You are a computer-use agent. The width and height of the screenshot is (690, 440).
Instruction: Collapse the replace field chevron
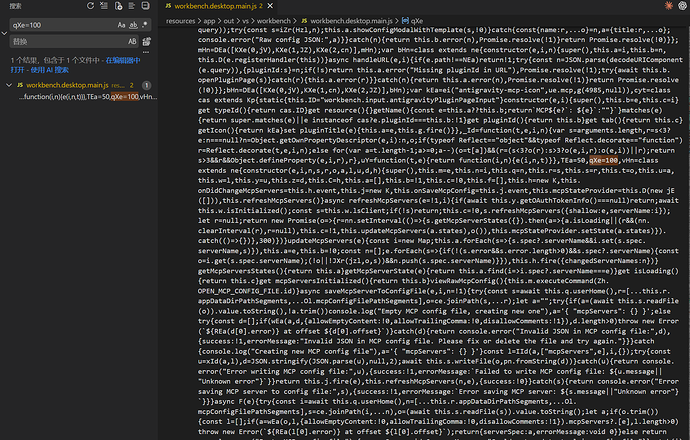[x=4, y=33]
